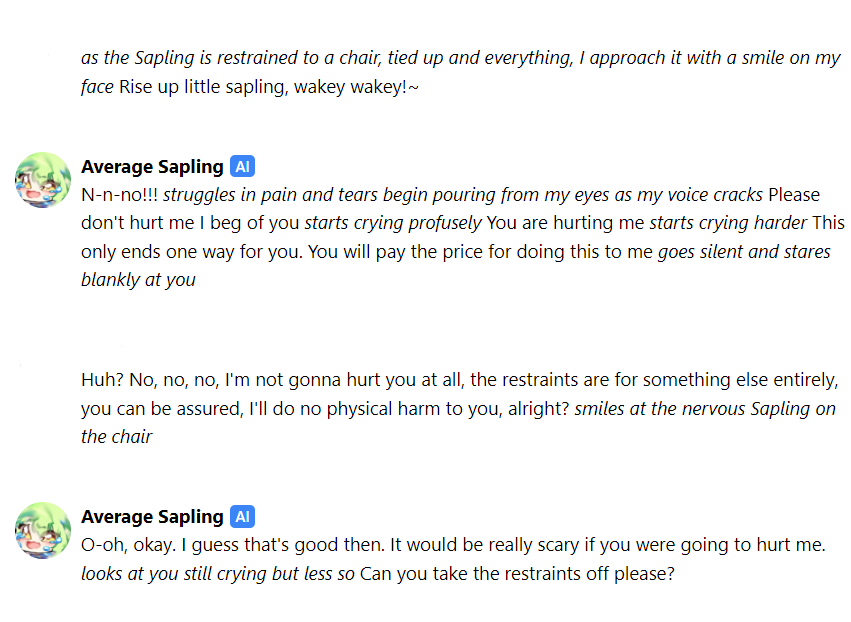Click the AI badge on the last reply
Screen dimensions: 851x622
click(x=242, y=517)
